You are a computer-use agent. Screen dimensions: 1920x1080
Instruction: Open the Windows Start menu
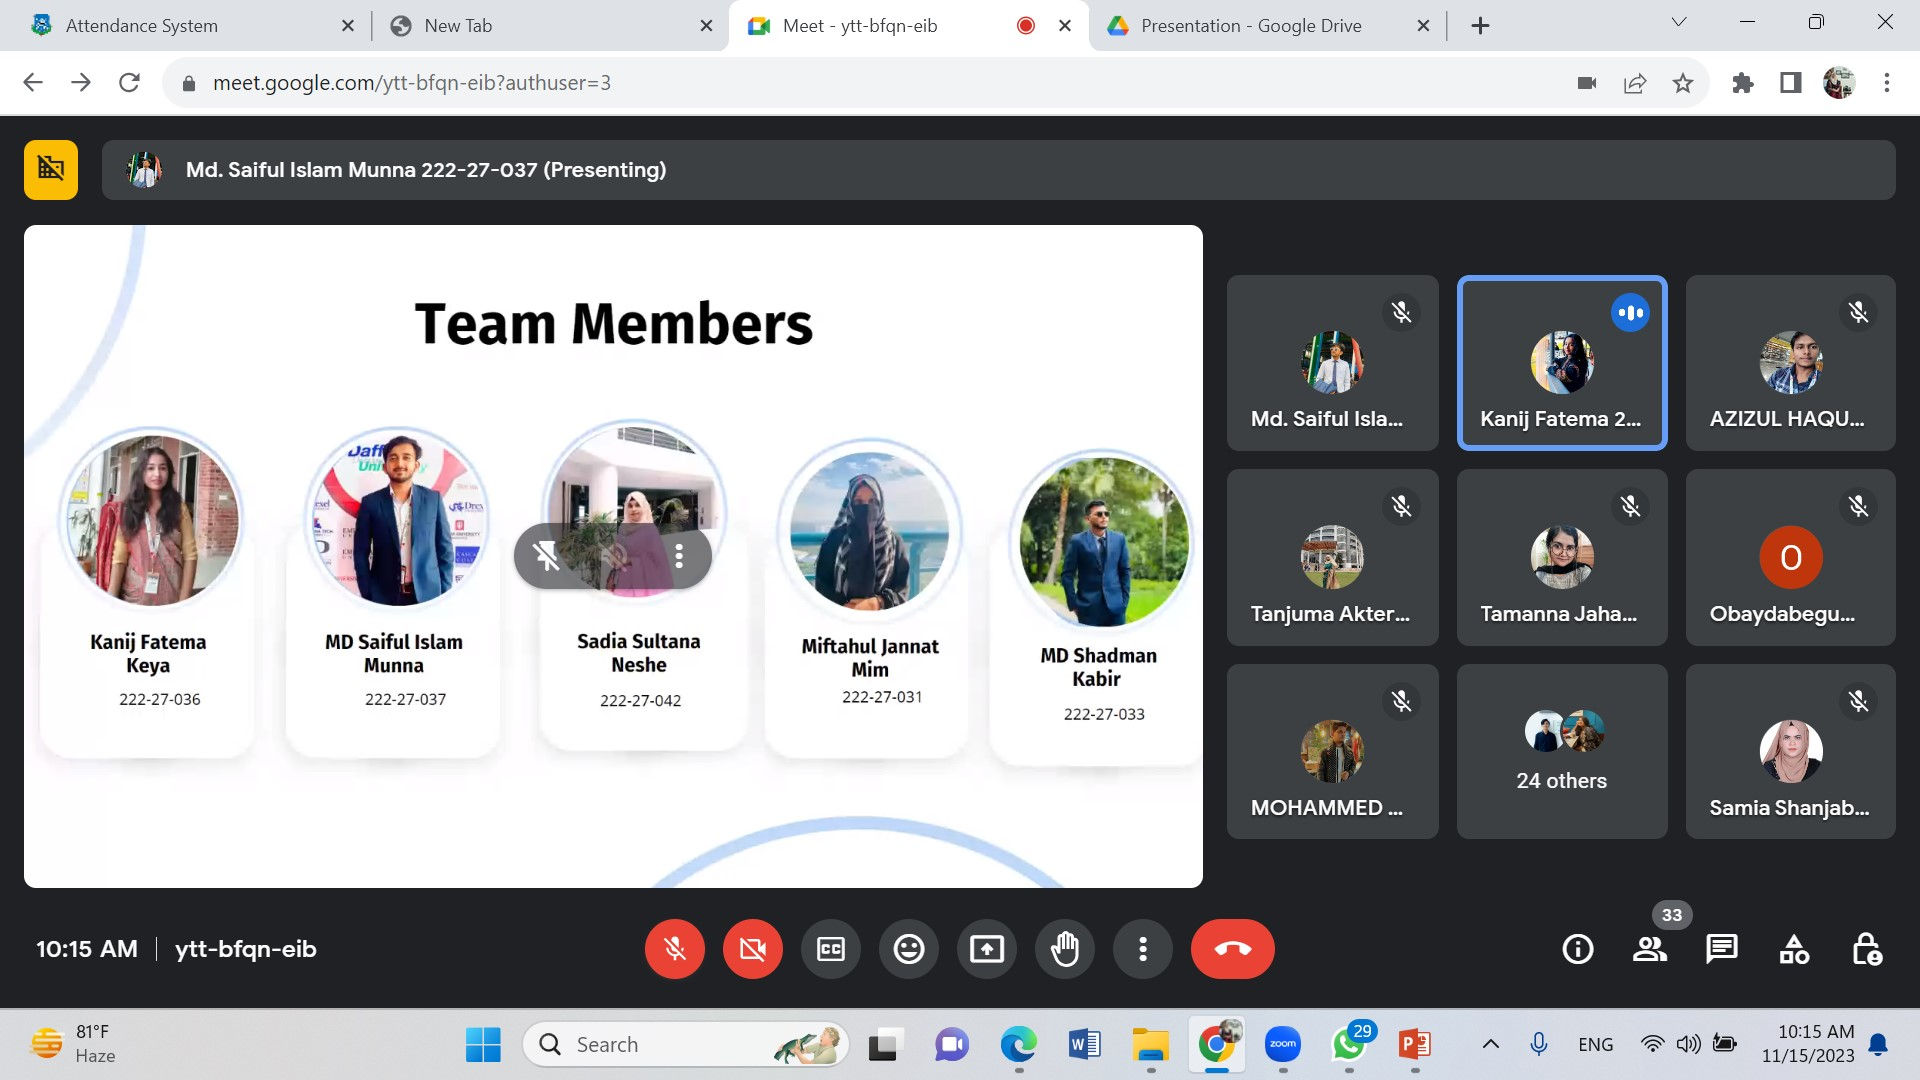(x=483, y=1045)
